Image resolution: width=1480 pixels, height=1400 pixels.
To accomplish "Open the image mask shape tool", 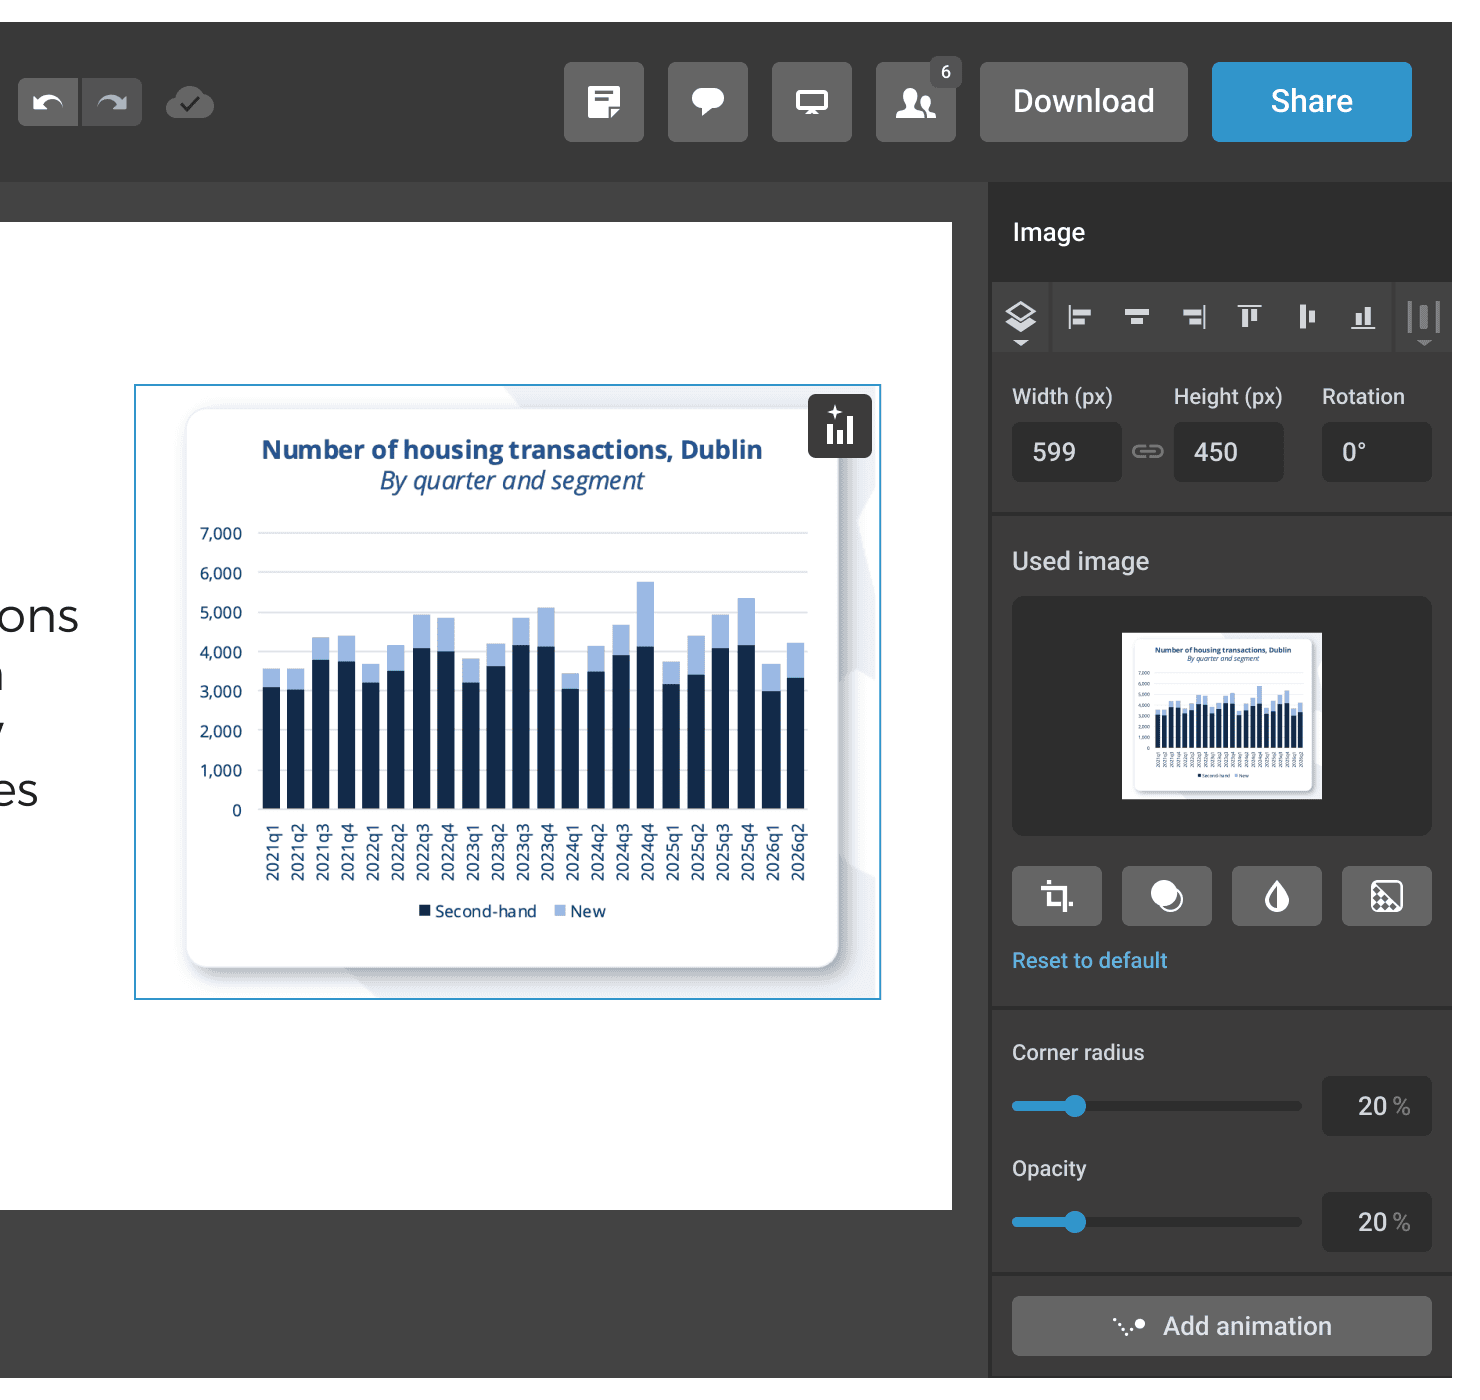I will pos(1167,896).
